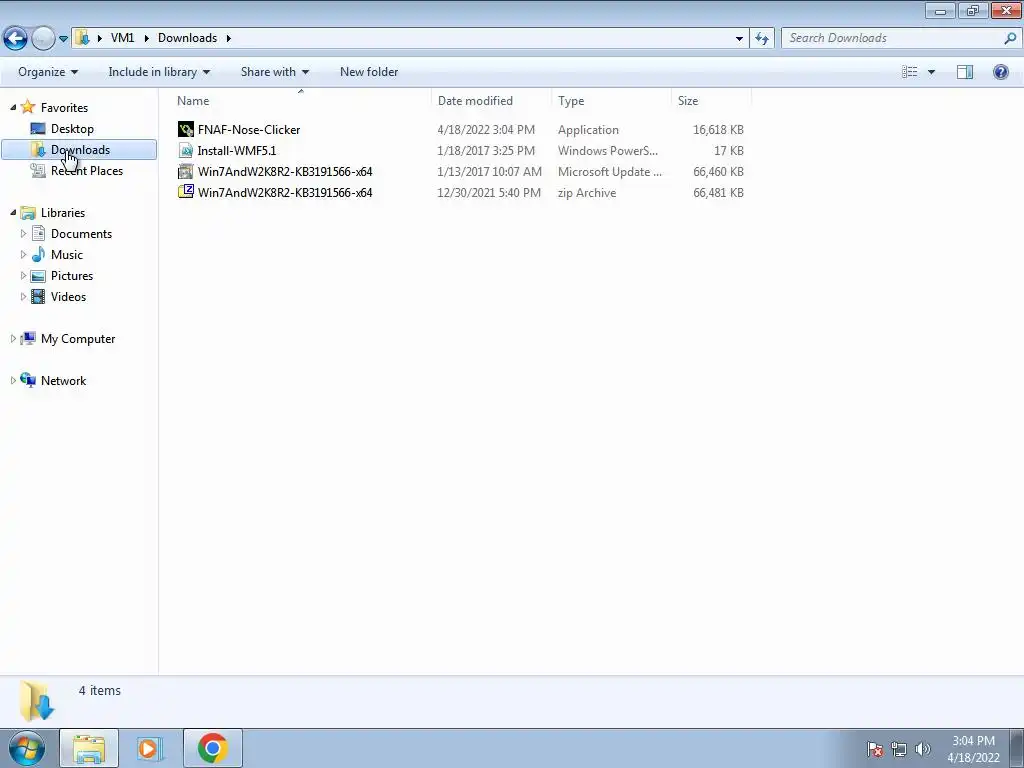Minimize the Explorer window
1024x768 pixels.
pos(940,10)
